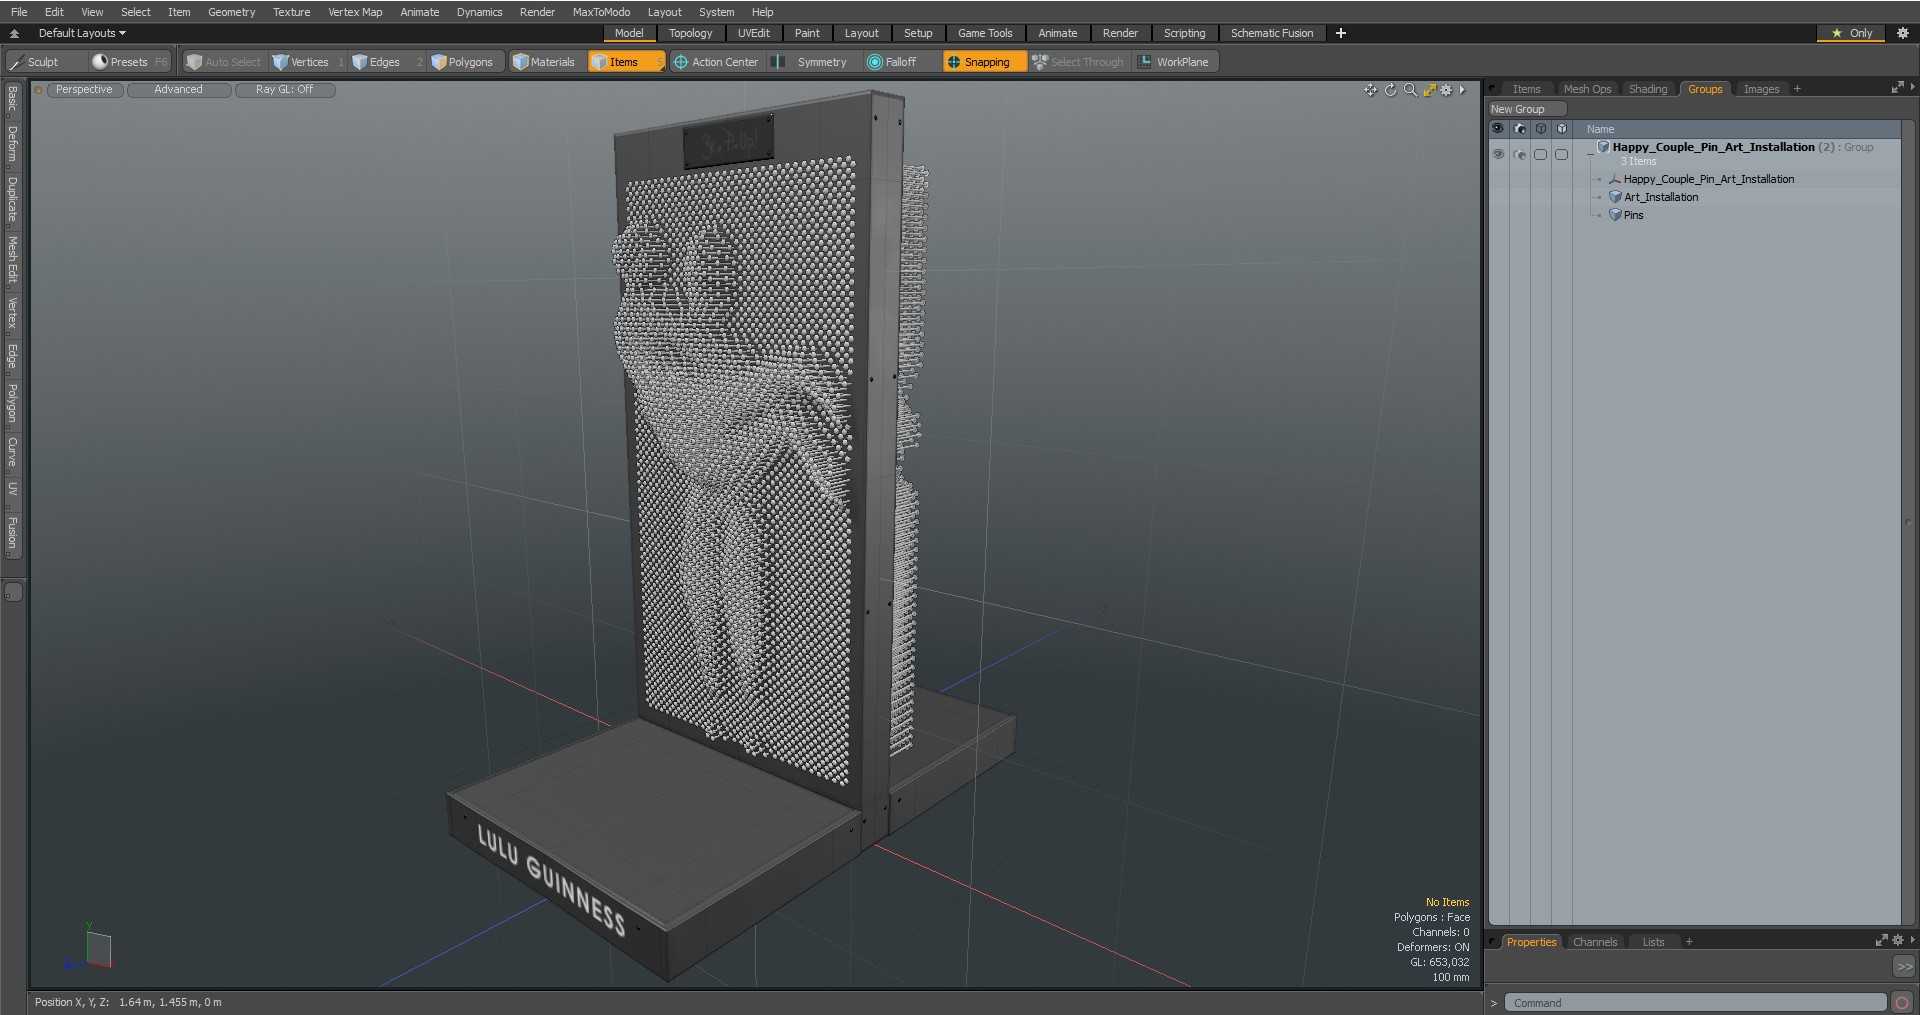Switch to the Topology layout tab
The height and width of the screenshot is (1015, 1920).
pyautogui.click(x=690, y=33)
